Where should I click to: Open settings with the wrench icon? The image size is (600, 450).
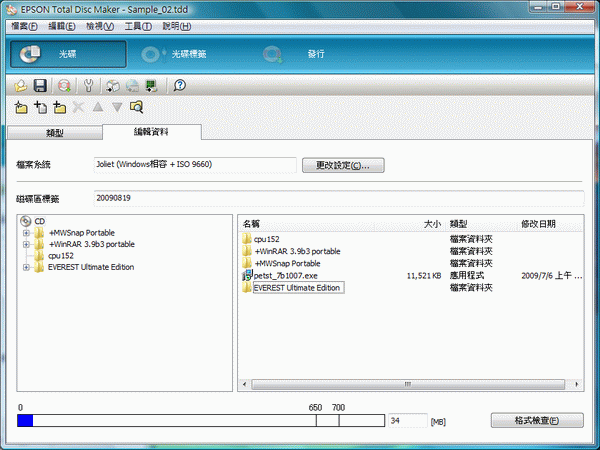click(88, 86)
